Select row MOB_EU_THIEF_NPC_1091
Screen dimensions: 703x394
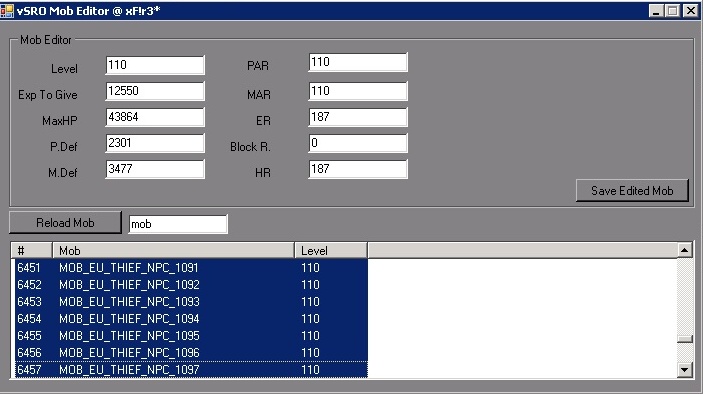click(191, 268)
